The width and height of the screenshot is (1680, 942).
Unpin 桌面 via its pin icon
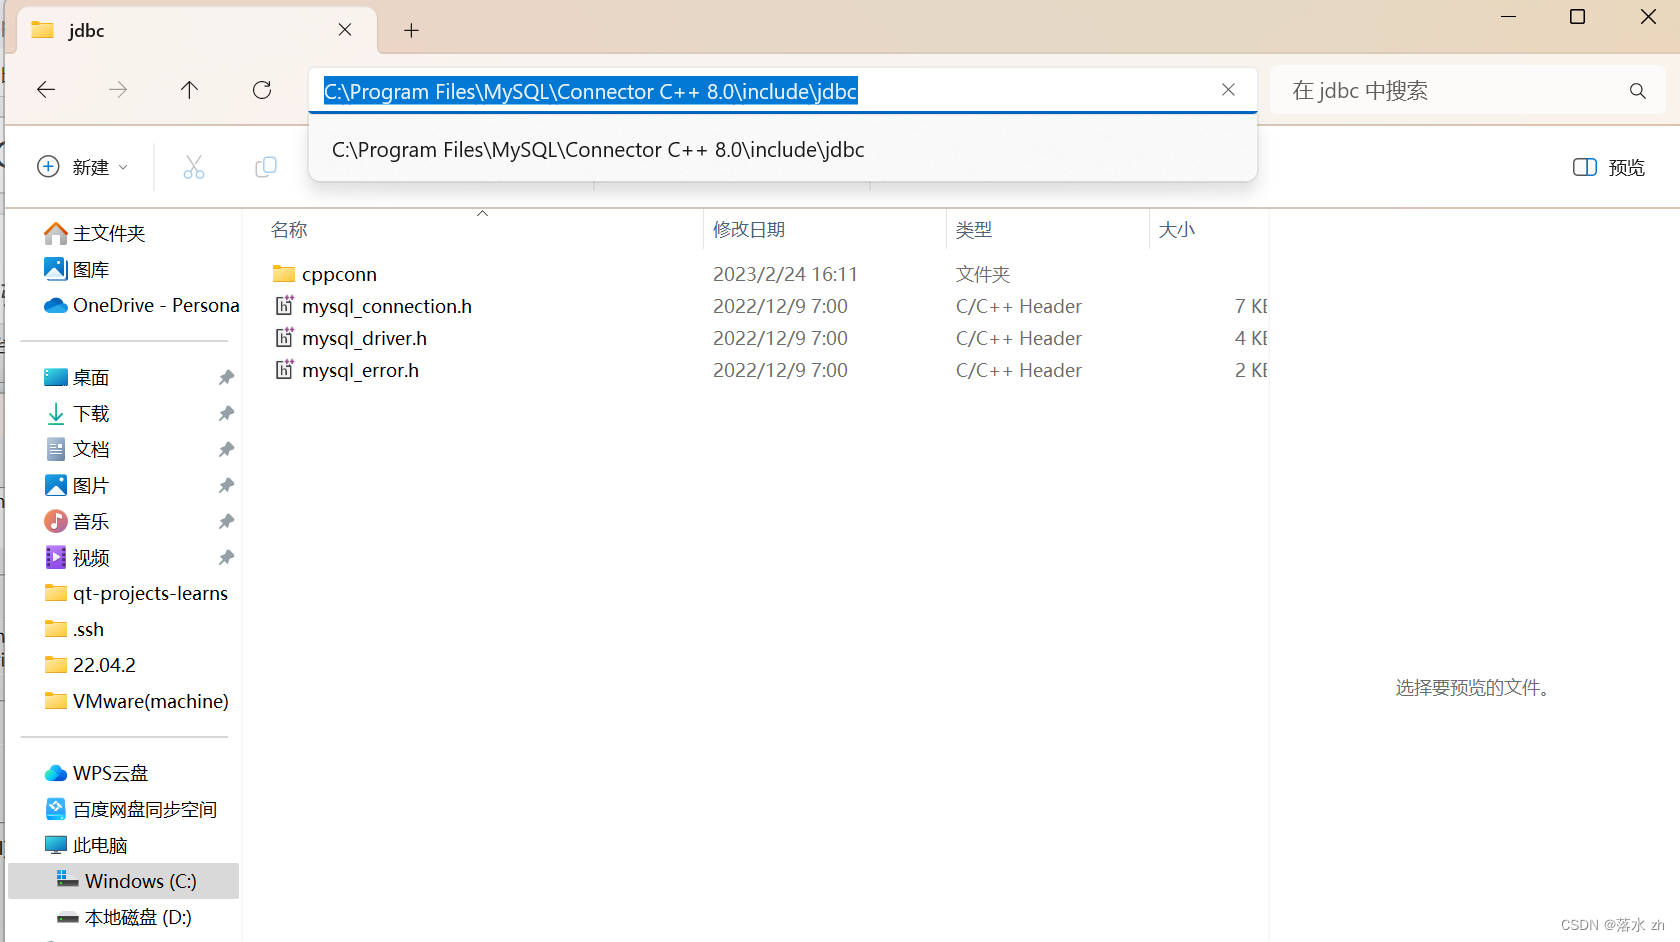point(226,377)
